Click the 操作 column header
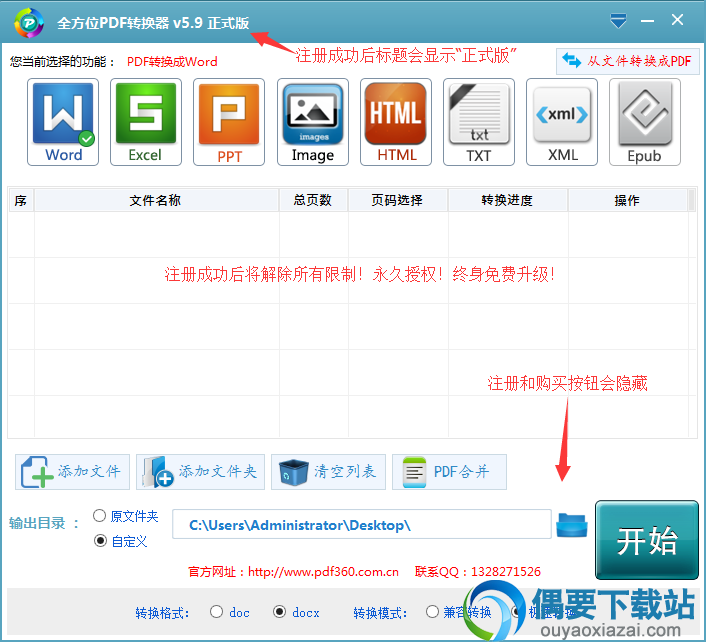Viewport: 706px width, 642px height. tap(628, 200)
